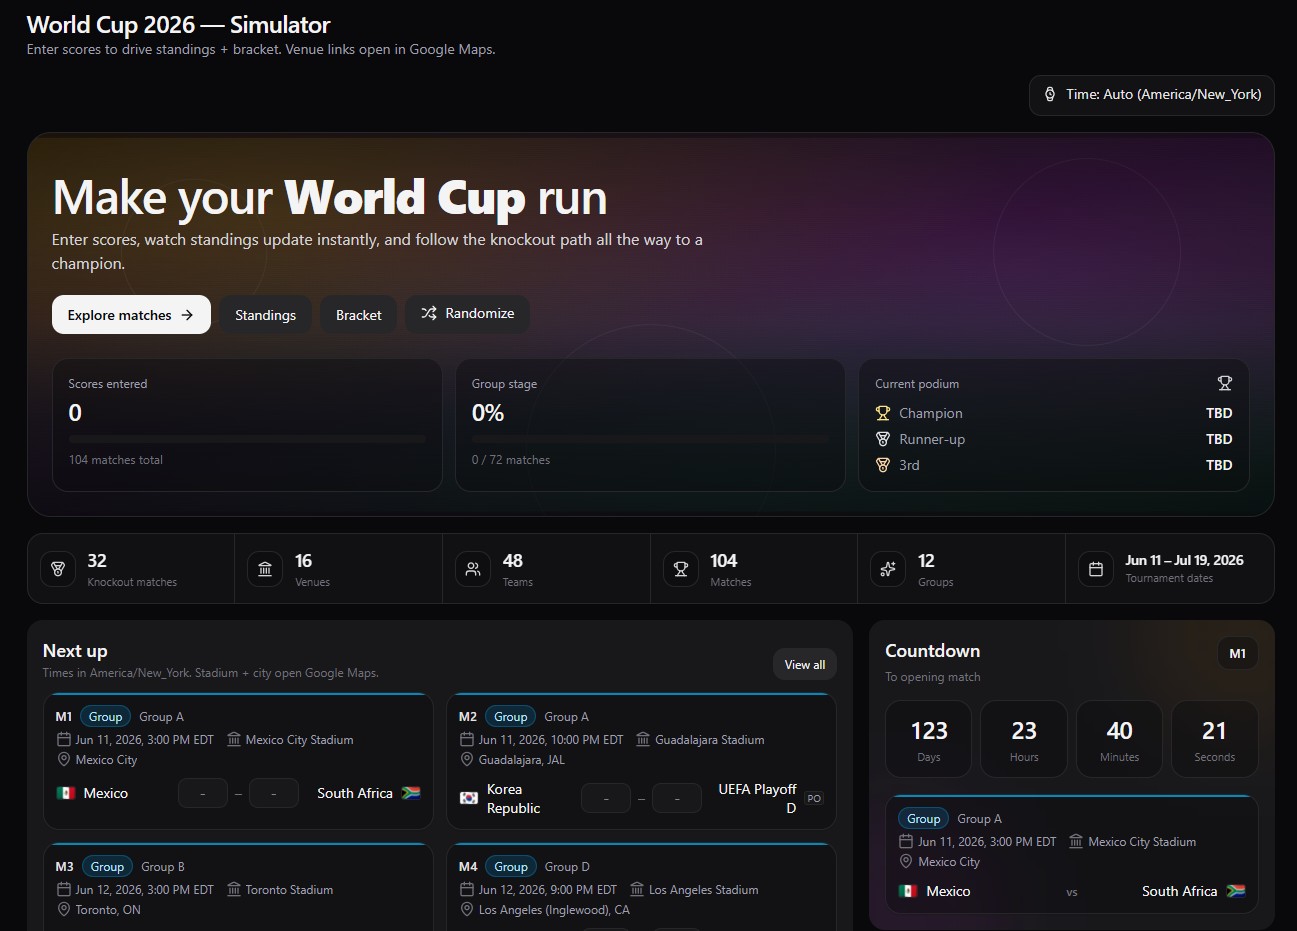Click the Group badge in Countdown card

(x=923, y=819)
